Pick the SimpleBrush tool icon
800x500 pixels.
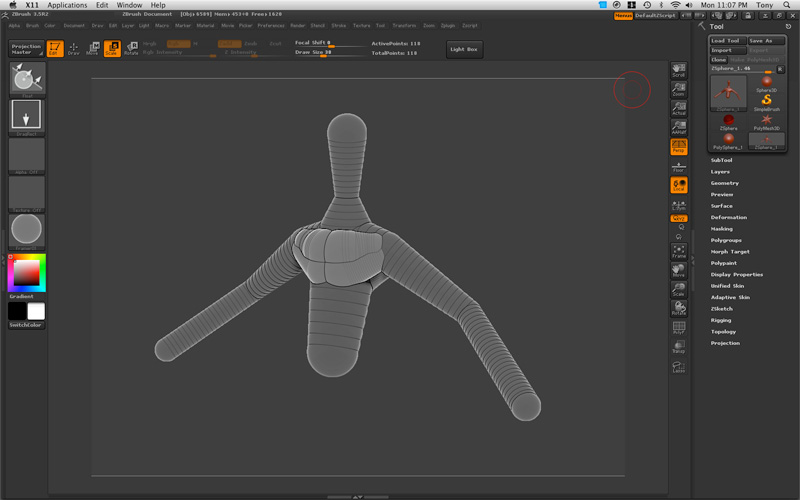[766, 101]
